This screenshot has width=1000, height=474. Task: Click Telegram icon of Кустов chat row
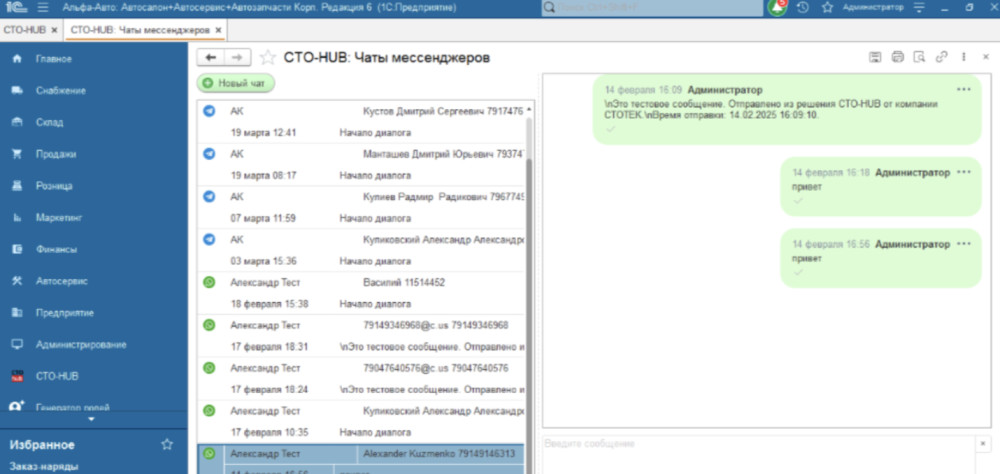click(x=209, y=111)
